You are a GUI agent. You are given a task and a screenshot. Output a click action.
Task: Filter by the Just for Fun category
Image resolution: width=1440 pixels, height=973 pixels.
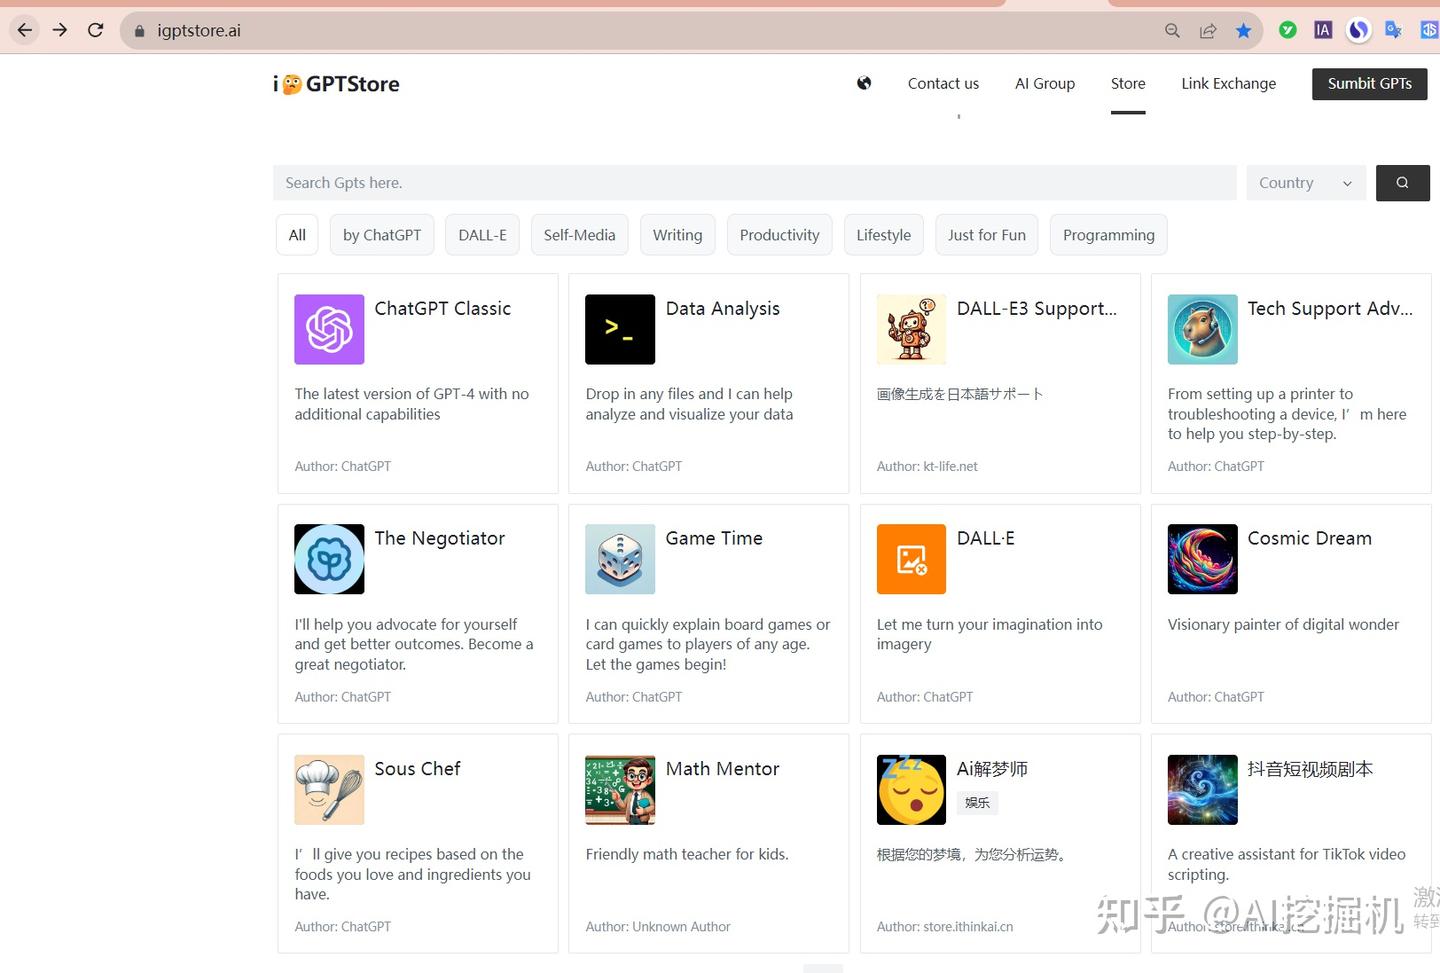[987, 235]
